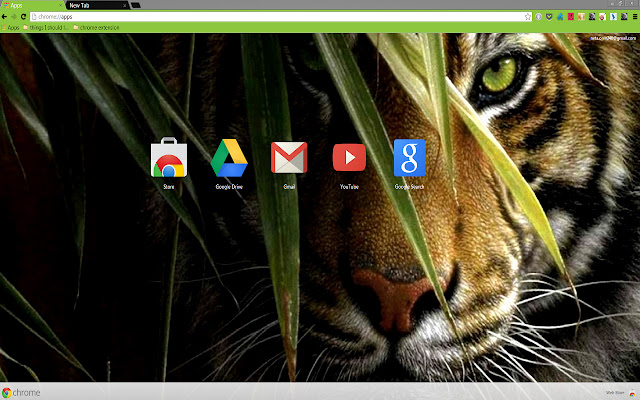Click the Chrome logo in bottom bar
The height and width of the screenshot is (400, 640).
[21, 393]
